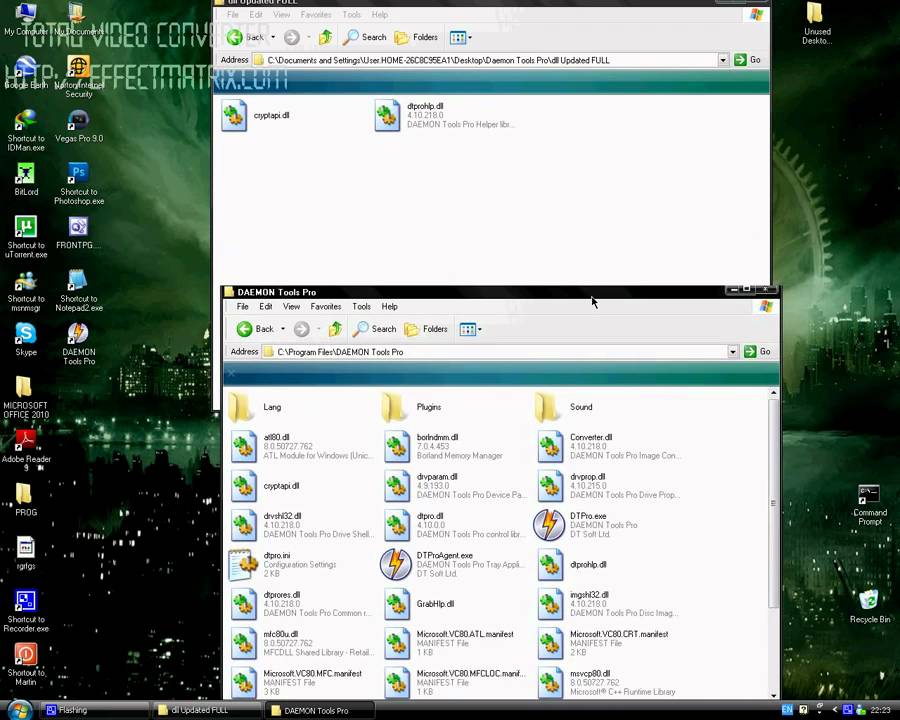Open the Plugins folder
The image size is (900, 720).
pos(411,407)
